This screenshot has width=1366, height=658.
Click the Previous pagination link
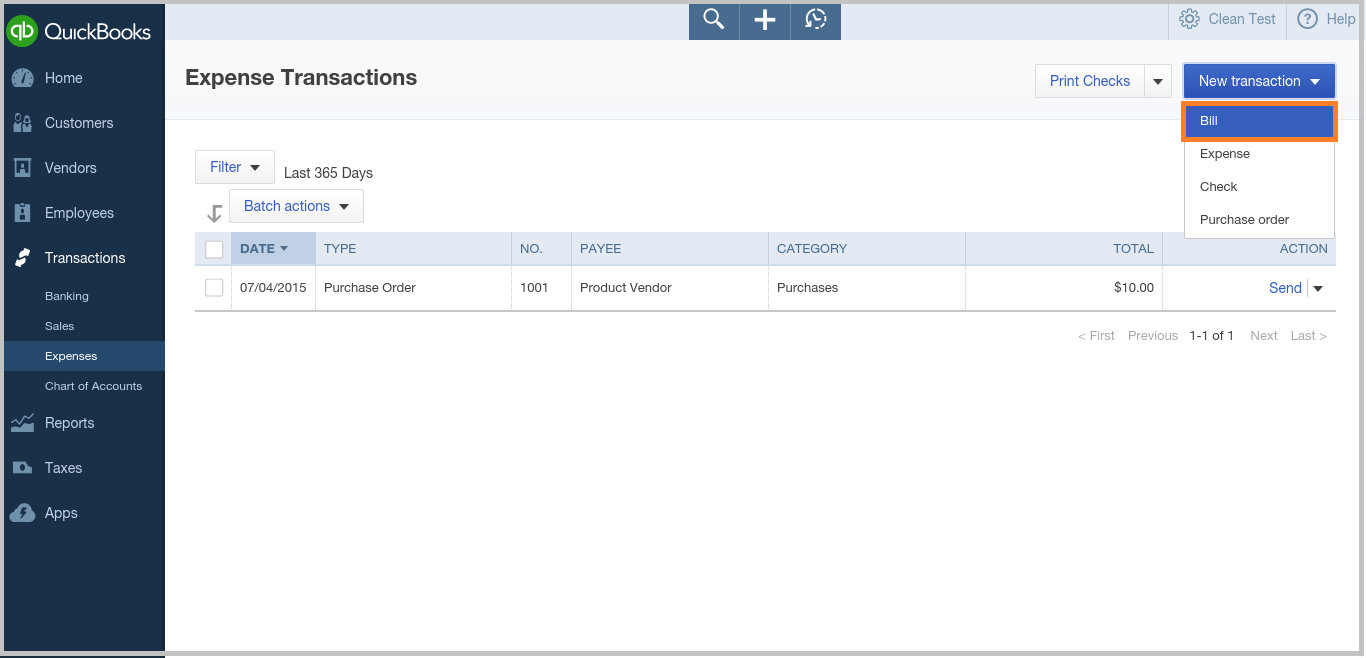1153,336
